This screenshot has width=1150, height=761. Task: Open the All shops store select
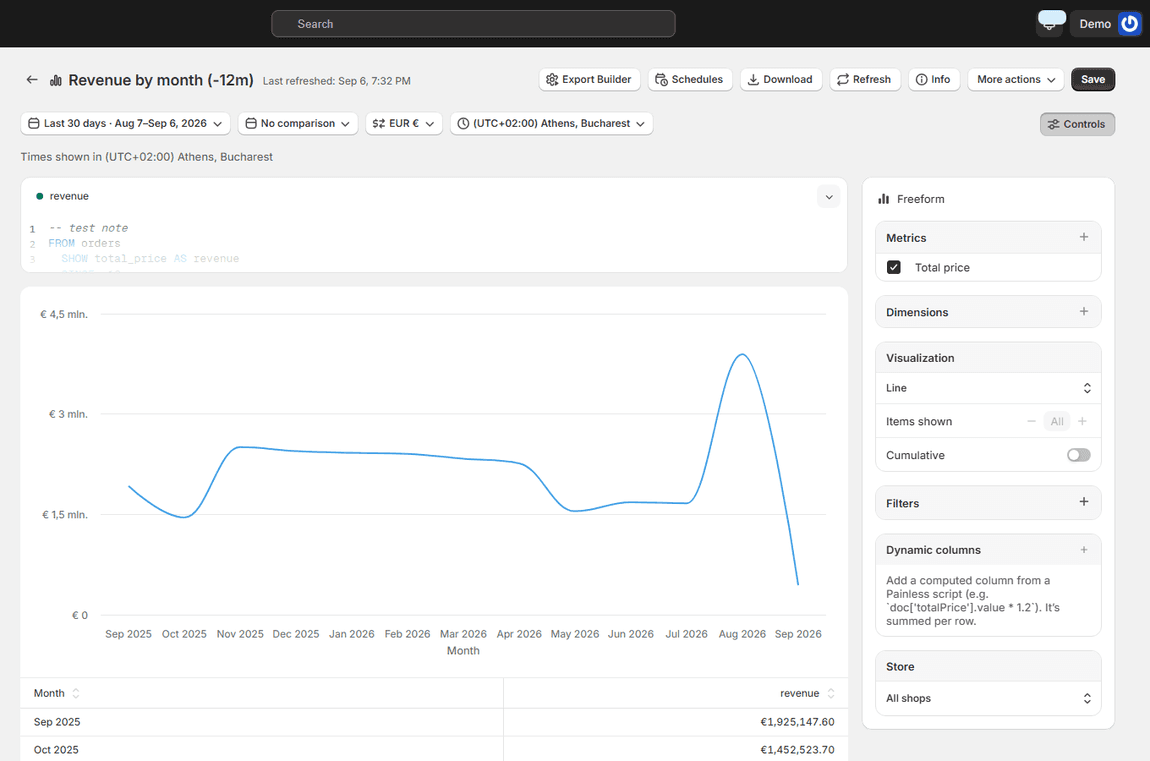pyautogui.click(x=988, y=698)
